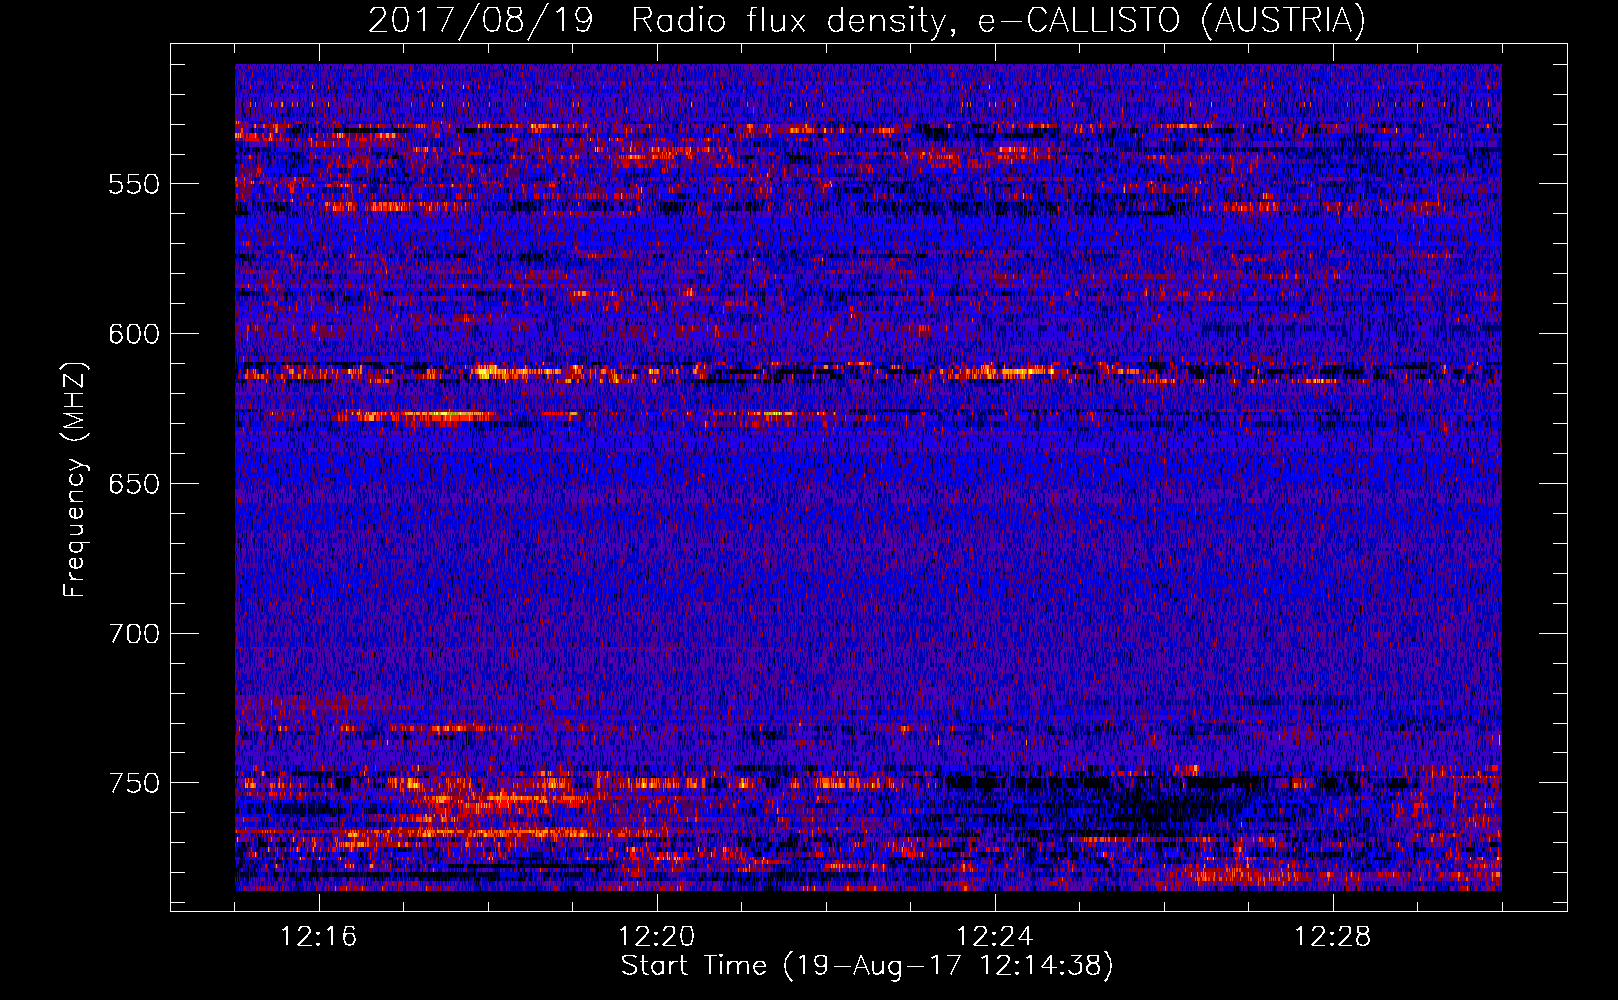Click the 600 frequency tick label
Screen dimensions: 1618x1000
pyautogui.click(x=134, y=334)
